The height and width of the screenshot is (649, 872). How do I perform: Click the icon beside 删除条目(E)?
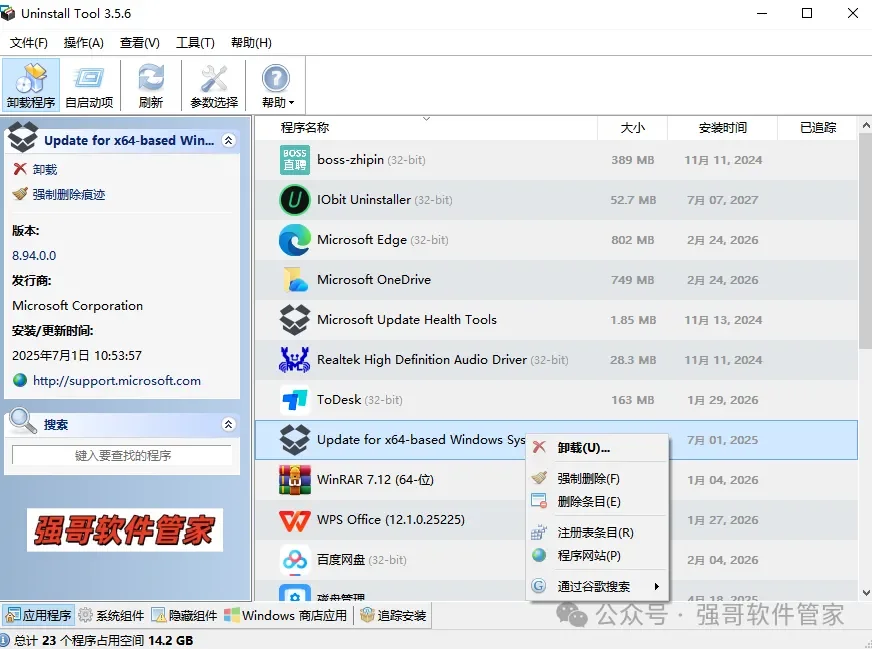(x=539, y=501)
